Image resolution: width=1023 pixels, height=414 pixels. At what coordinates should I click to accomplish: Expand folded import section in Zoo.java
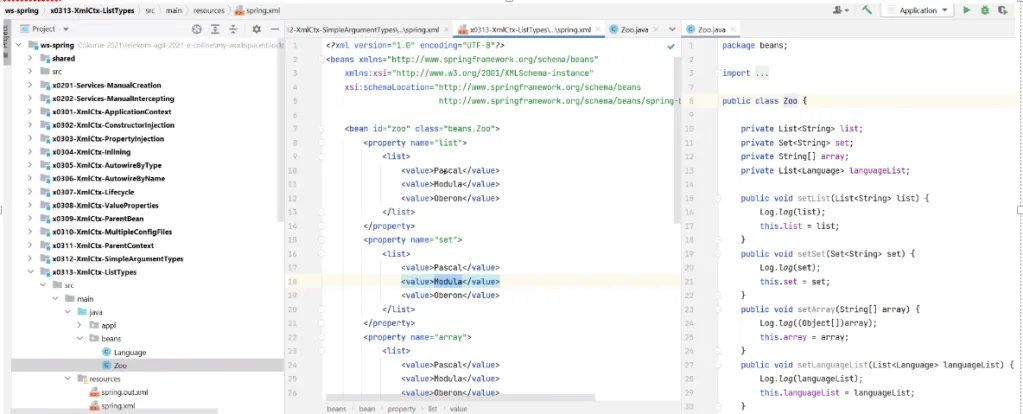762,74
